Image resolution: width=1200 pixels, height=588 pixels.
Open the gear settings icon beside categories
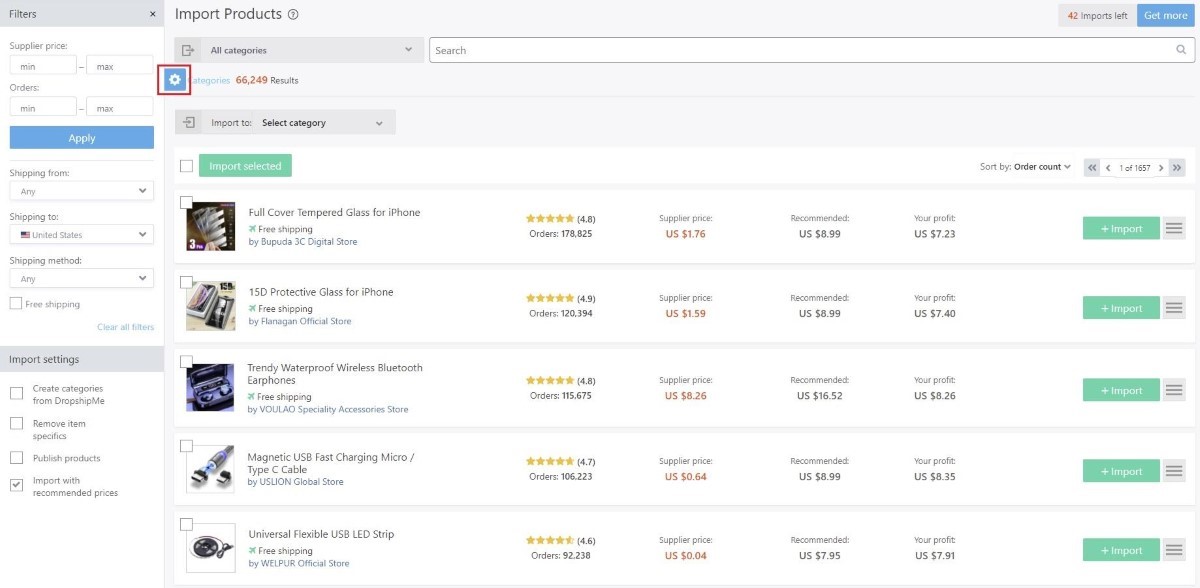[175, 80]
